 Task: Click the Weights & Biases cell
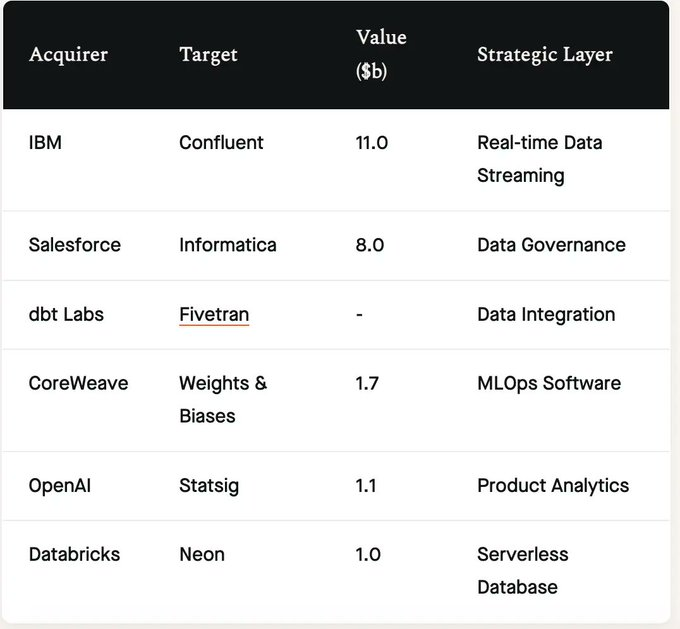point(223,399)
